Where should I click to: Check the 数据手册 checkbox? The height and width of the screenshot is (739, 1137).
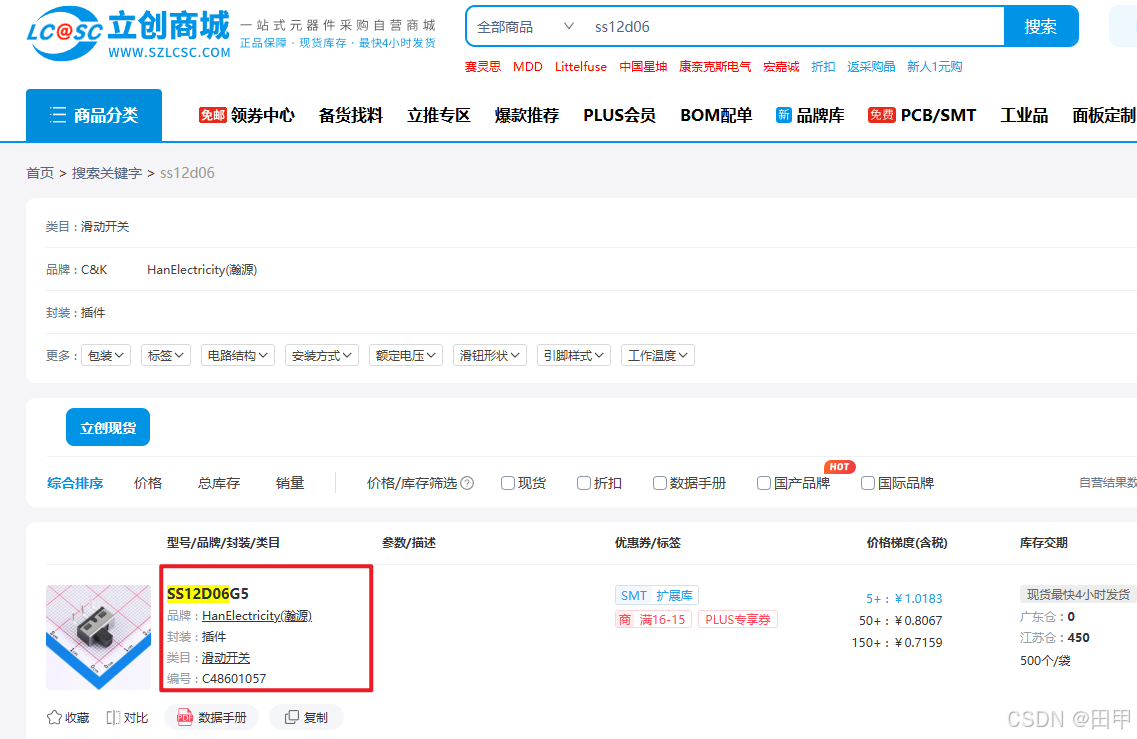click(x=660, y=483)
